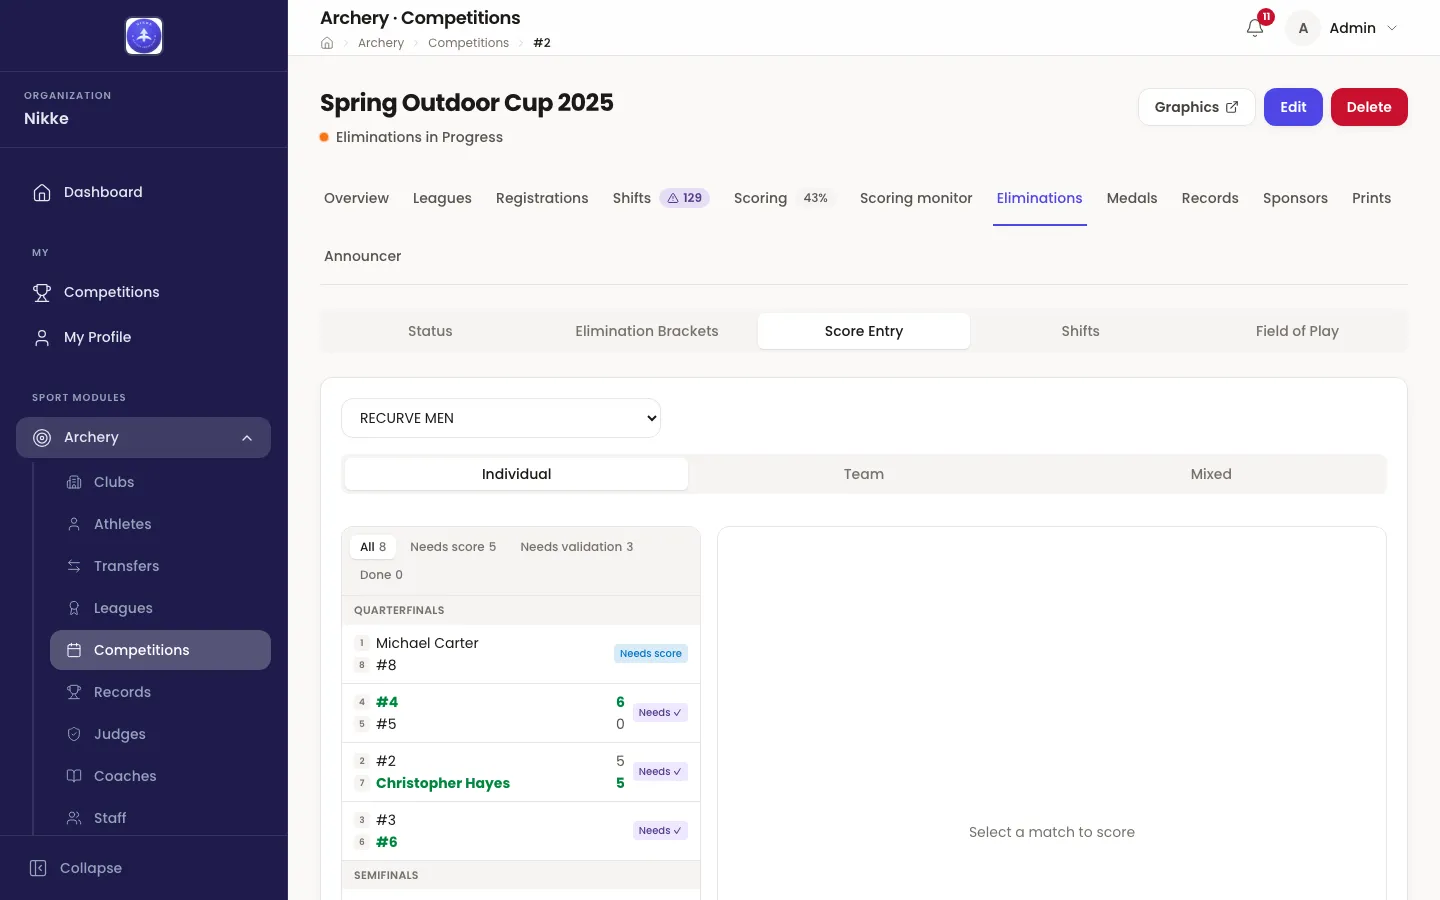
Task: Switch to the Medals tab
Action: pyautogui.click(x=1132, y=198)
